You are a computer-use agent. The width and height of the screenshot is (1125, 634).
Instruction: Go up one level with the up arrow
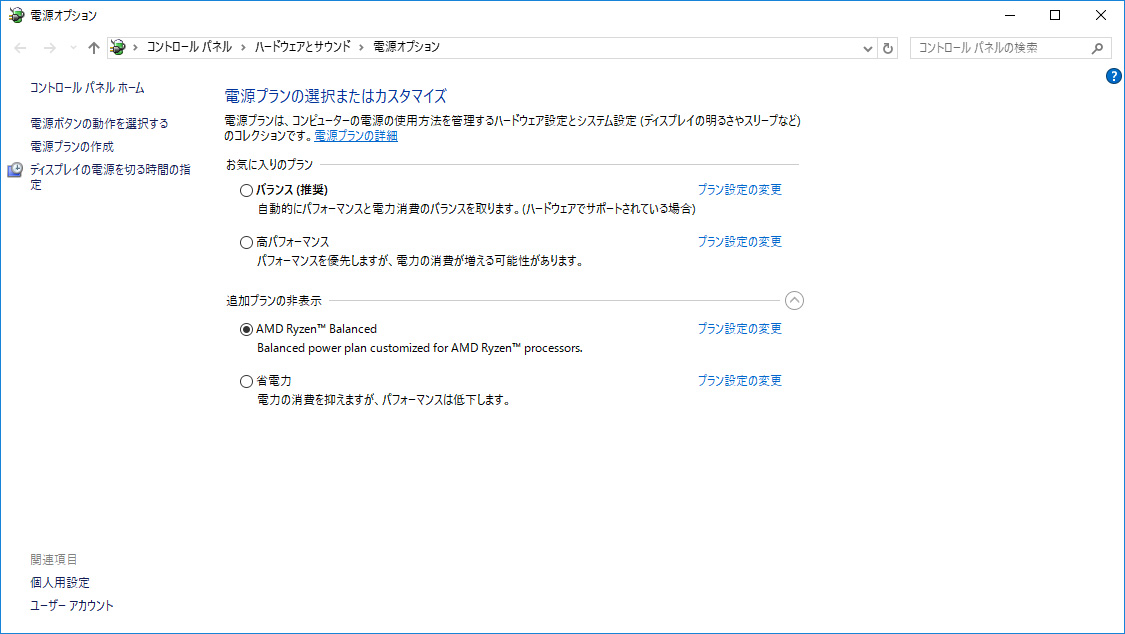(93, 48)
